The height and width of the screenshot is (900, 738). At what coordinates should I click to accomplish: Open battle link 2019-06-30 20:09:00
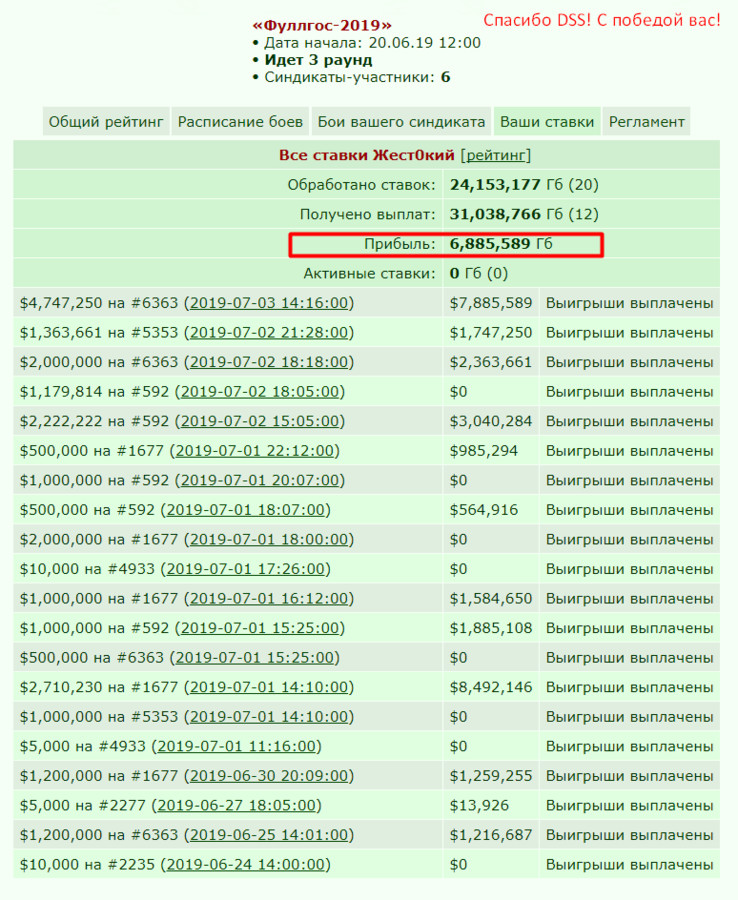coord(269,776)
